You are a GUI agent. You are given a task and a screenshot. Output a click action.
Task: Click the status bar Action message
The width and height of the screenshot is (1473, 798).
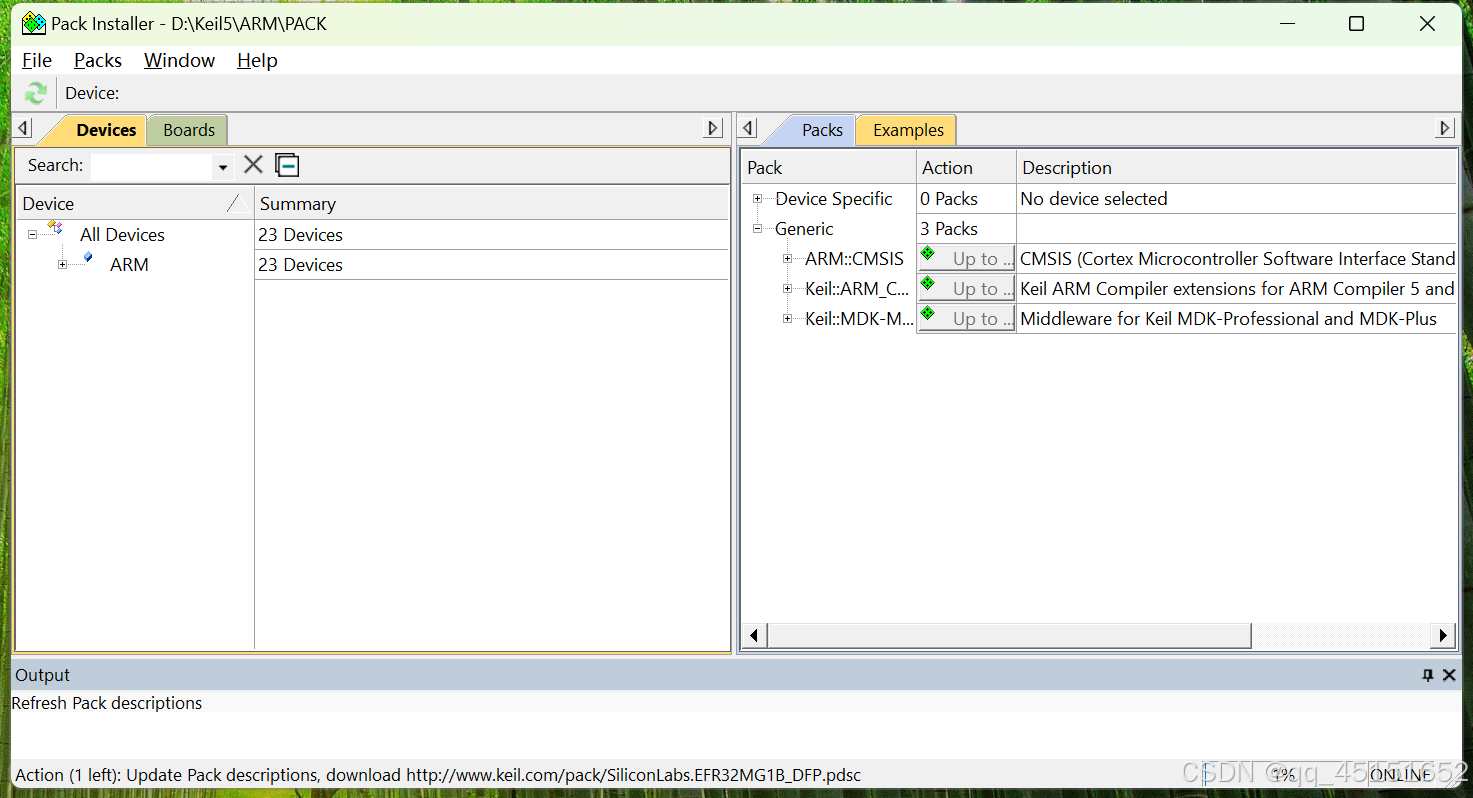438,775
